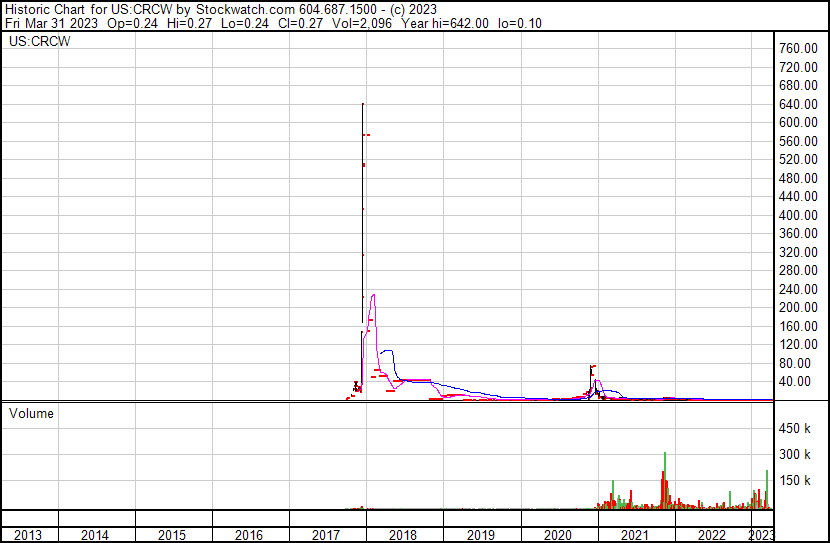Select the 2013 year label on timeline
Image resolution: width=830 pixels, height=543 pixels.
28,535
